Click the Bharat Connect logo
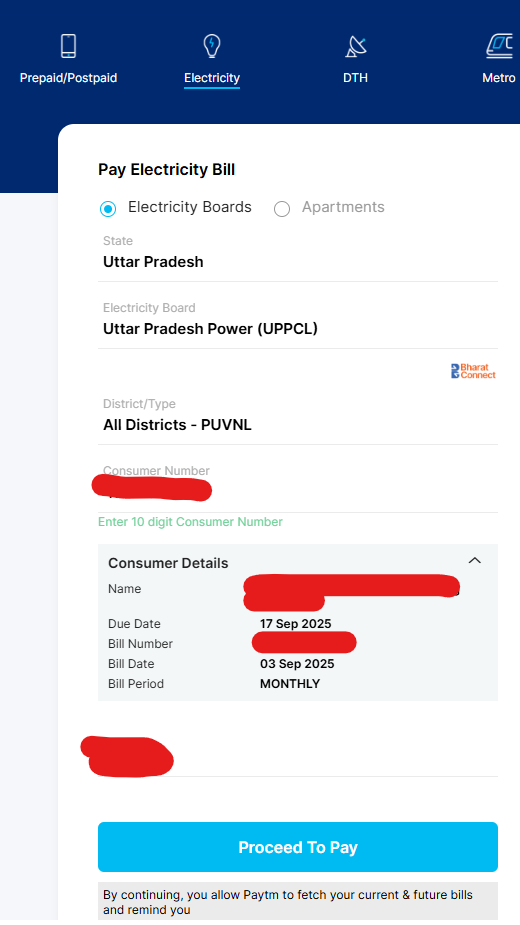The width and height of the screenshot is (520, 925). (473, 371)
